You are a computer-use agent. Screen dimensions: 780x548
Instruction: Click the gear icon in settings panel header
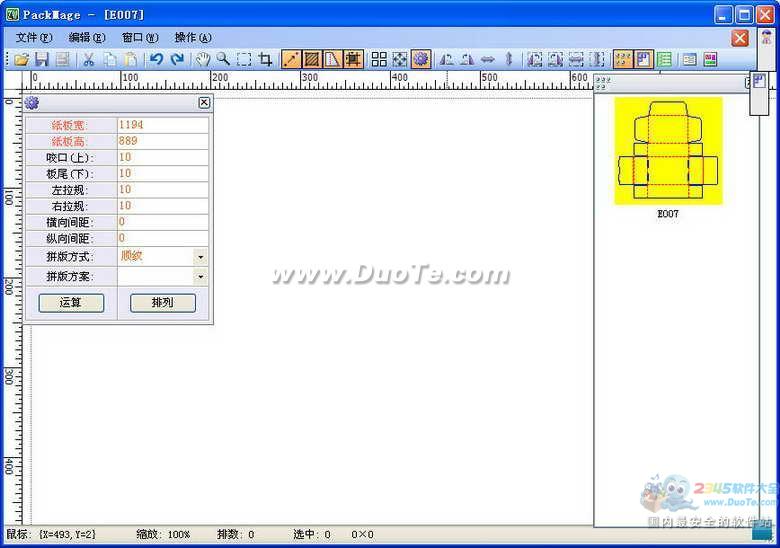32,103
